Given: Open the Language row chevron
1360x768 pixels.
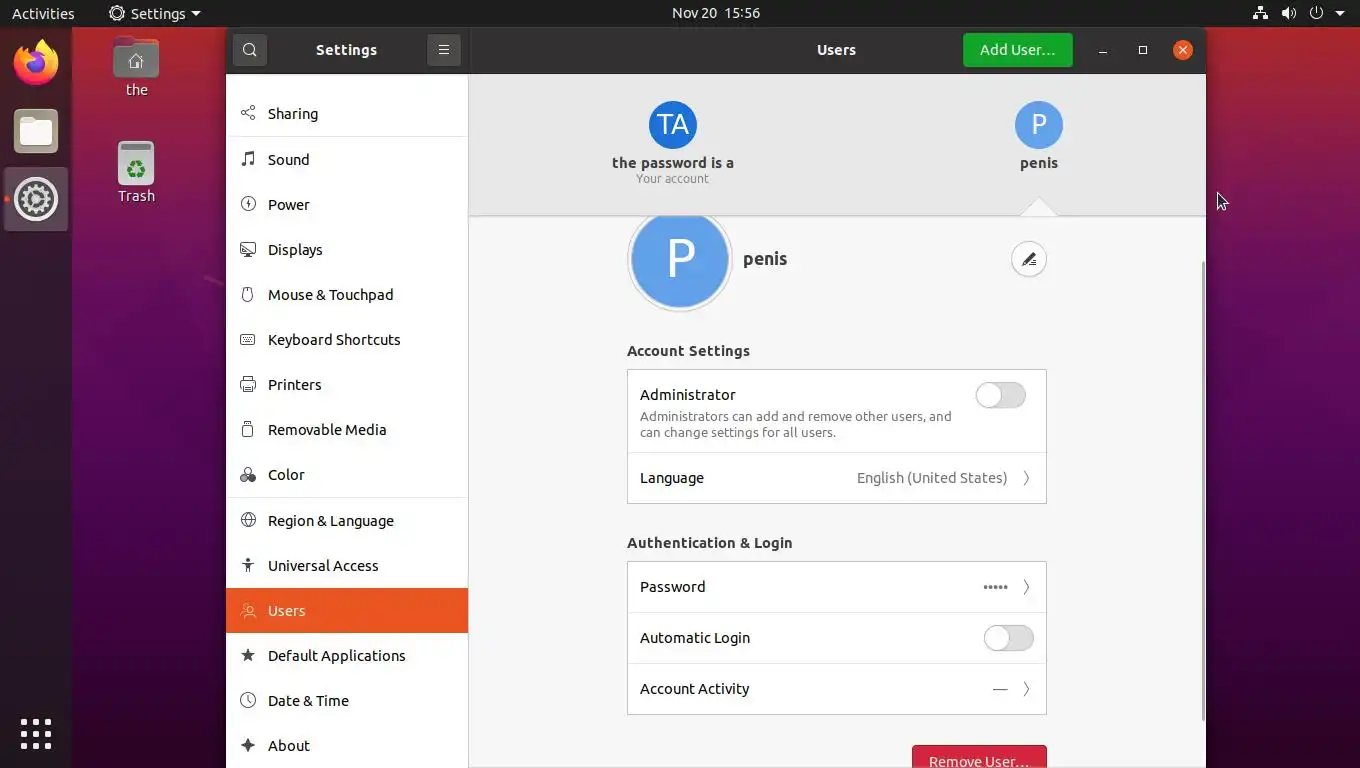Looking at the screenshot, I should pyautogui.click(x=1026, y=478).
